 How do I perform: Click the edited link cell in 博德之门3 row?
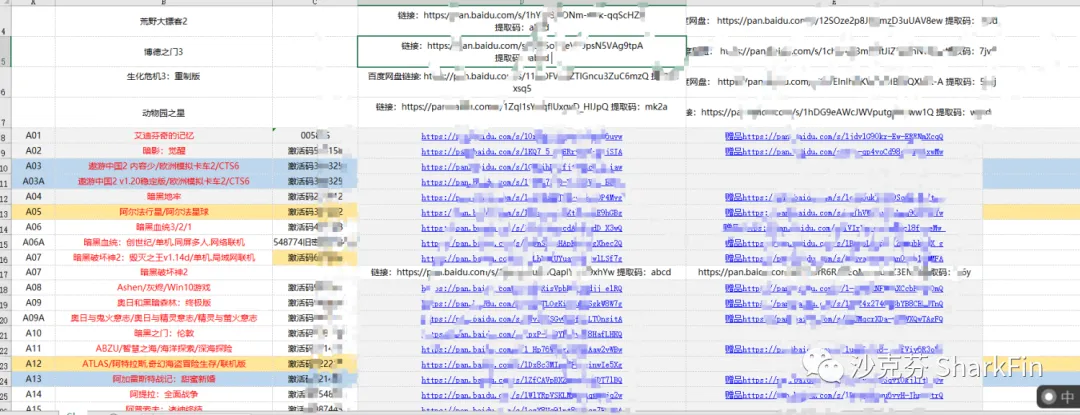522,52
